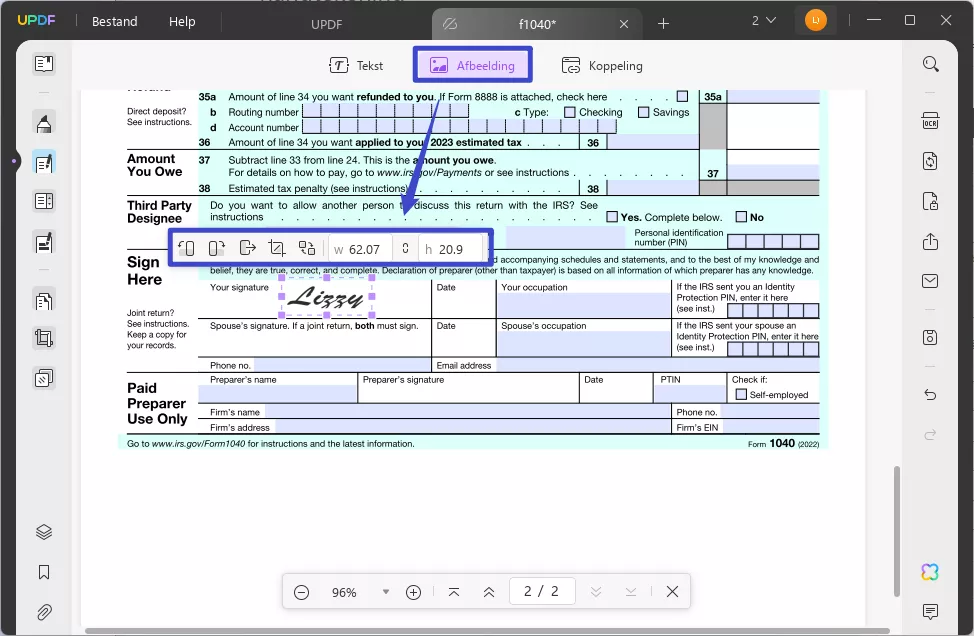This screenshot has height=636, width=974.
Task: Click the zoom in plus button
Action: click(x=413, y=592)
